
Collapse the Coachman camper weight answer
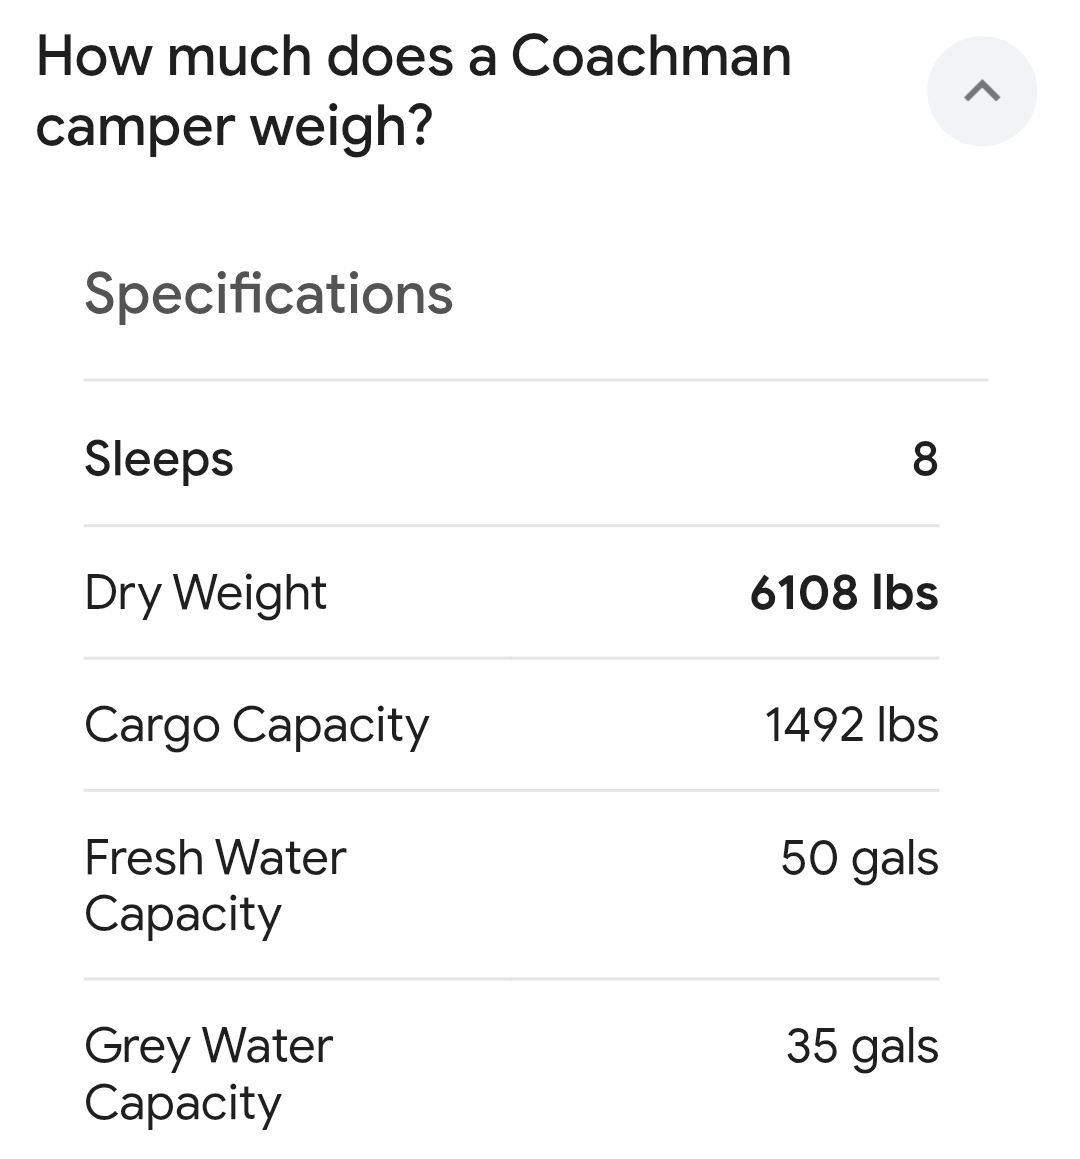coord(981,92)
